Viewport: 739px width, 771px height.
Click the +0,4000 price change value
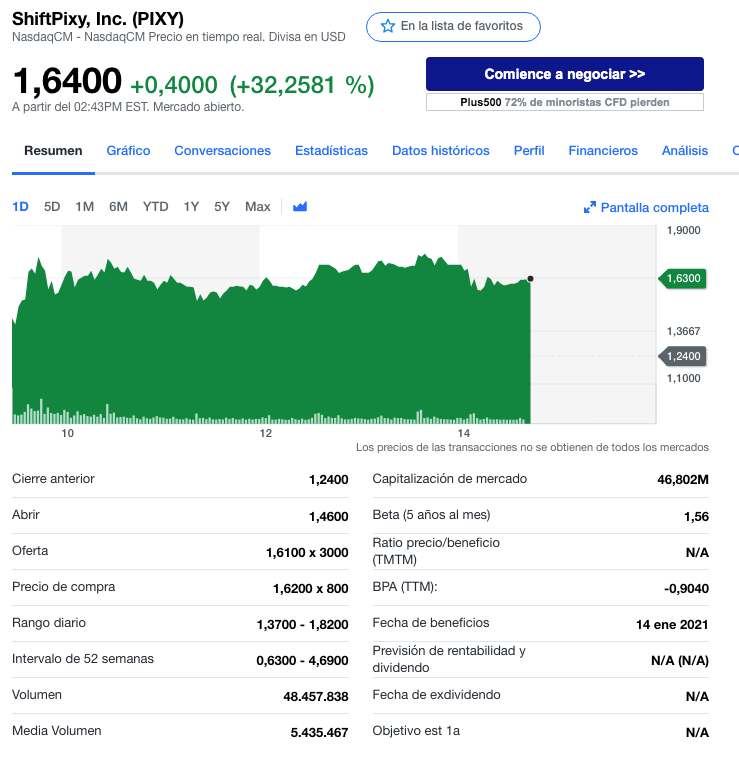[x=174, y=85]
